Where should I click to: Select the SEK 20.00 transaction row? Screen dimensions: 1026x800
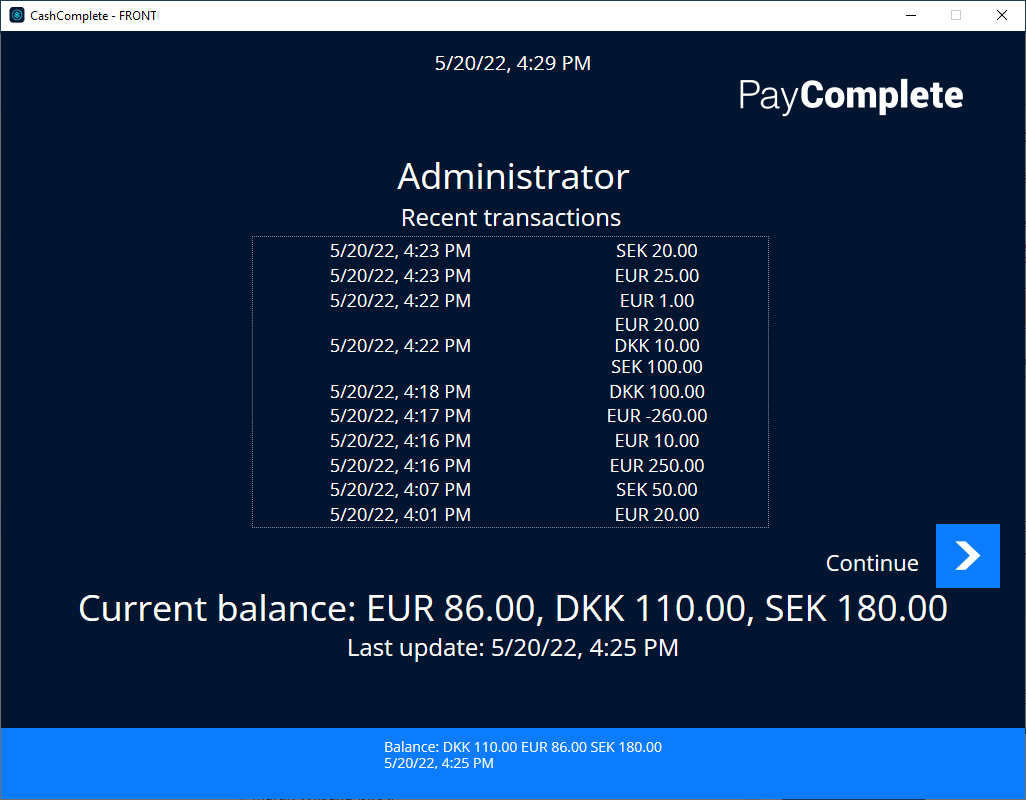(512, 250)
